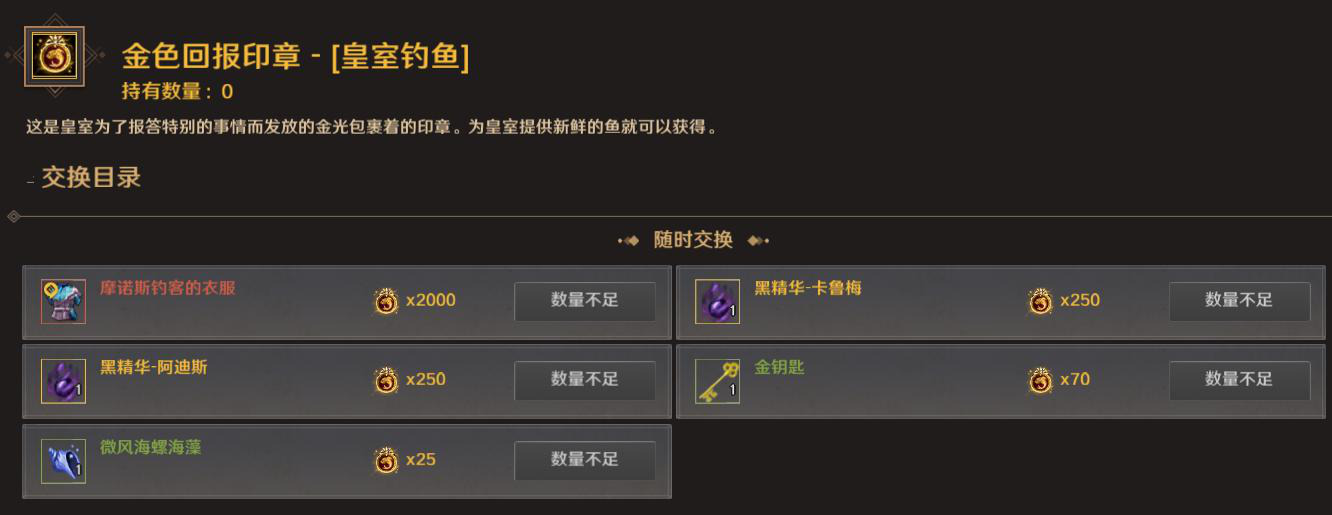1332x515 pixels.
Task: Click the seal coin icon beside x70
Action: [1040, 381]
